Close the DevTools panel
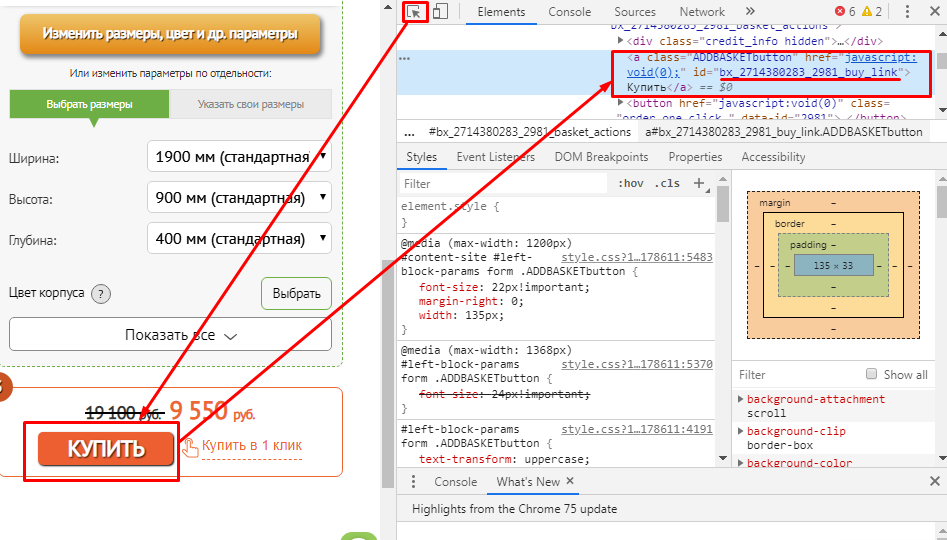Screen dimensions: 947x540 934,11
